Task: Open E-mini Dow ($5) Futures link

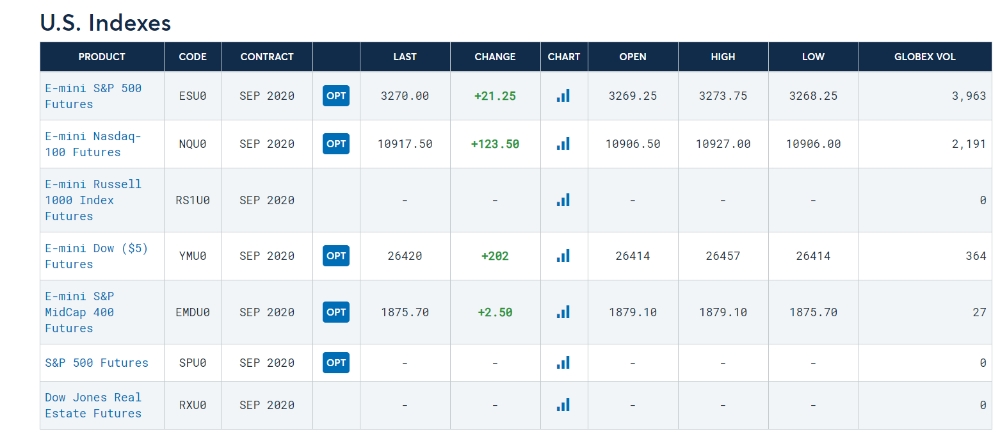Action: [x=96, y=256]
